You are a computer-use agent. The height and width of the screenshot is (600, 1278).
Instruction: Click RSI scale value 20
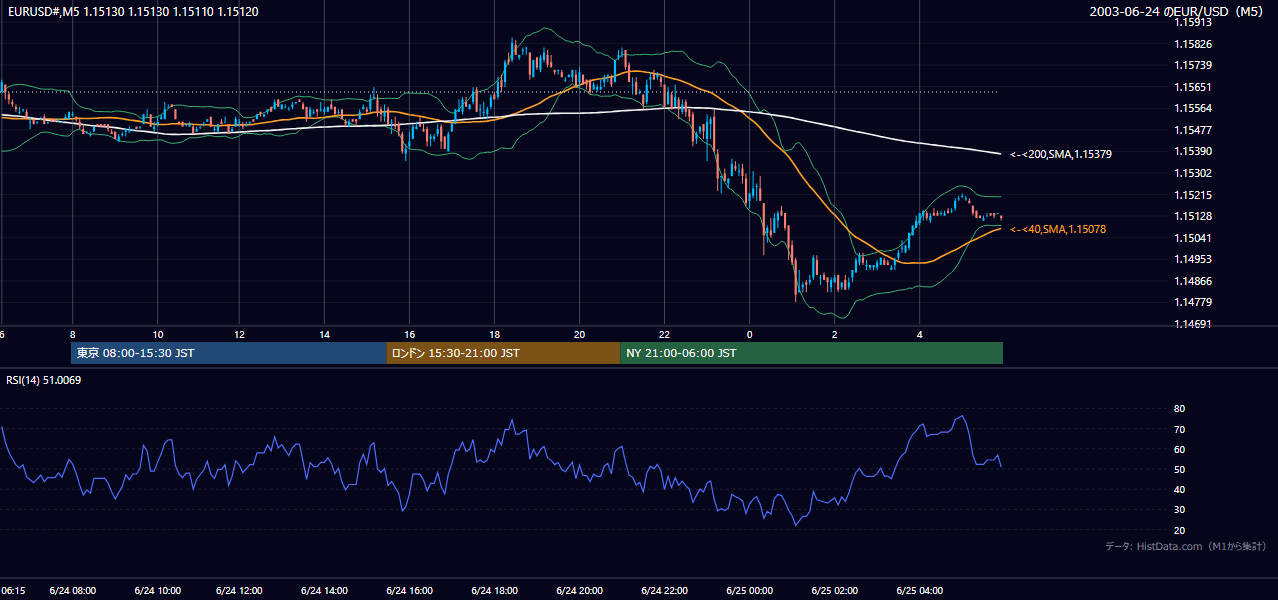pos(1179,530)
